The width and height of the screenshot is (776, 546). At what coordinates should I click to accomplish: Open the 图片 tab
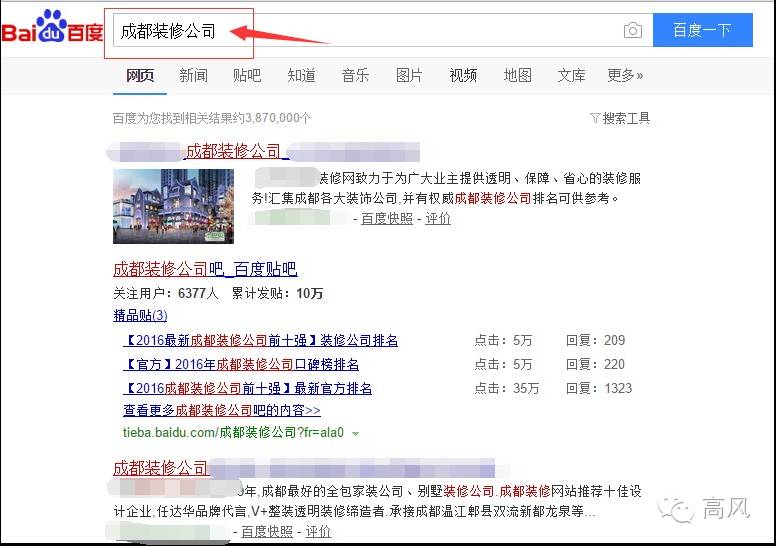409,75
